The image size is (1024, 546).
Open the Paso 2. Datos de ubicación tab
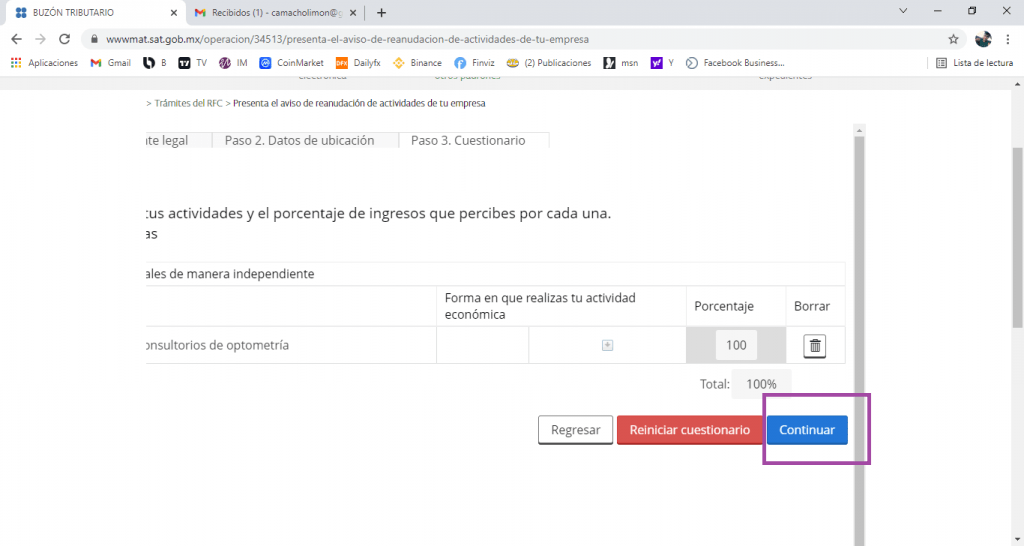pos(300,140)
